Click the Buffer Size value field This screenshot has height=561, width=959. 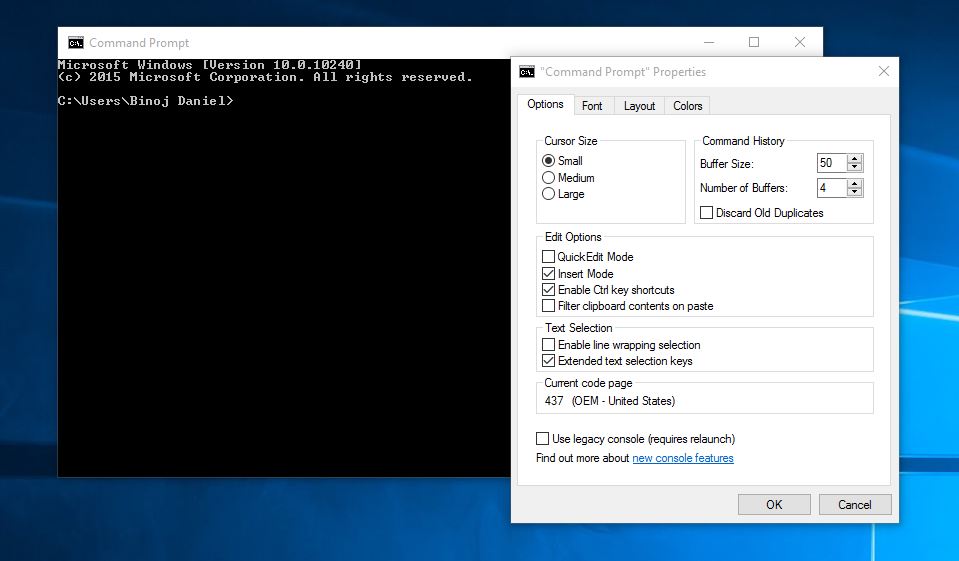[x=832, y=163]
